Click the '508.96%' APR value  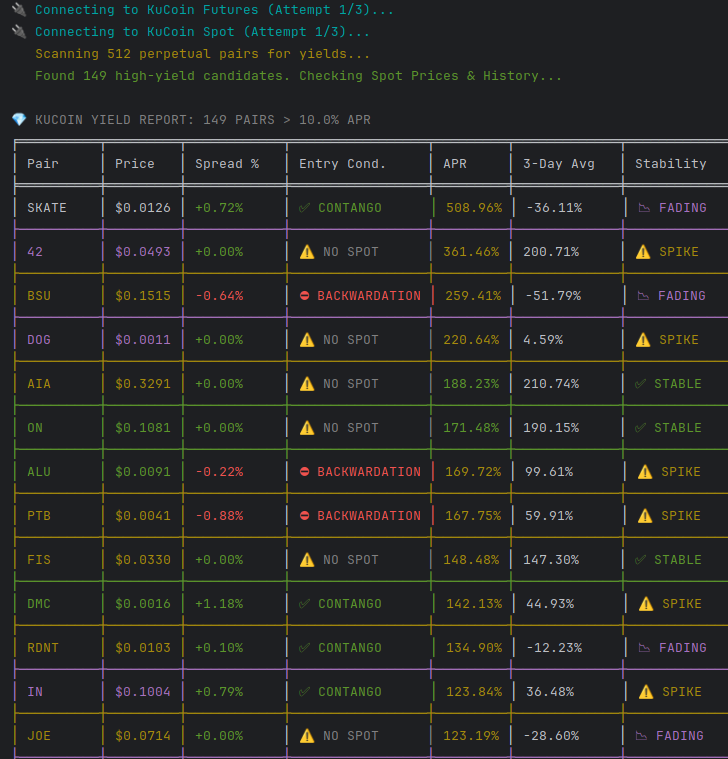(x=474, y=208)
